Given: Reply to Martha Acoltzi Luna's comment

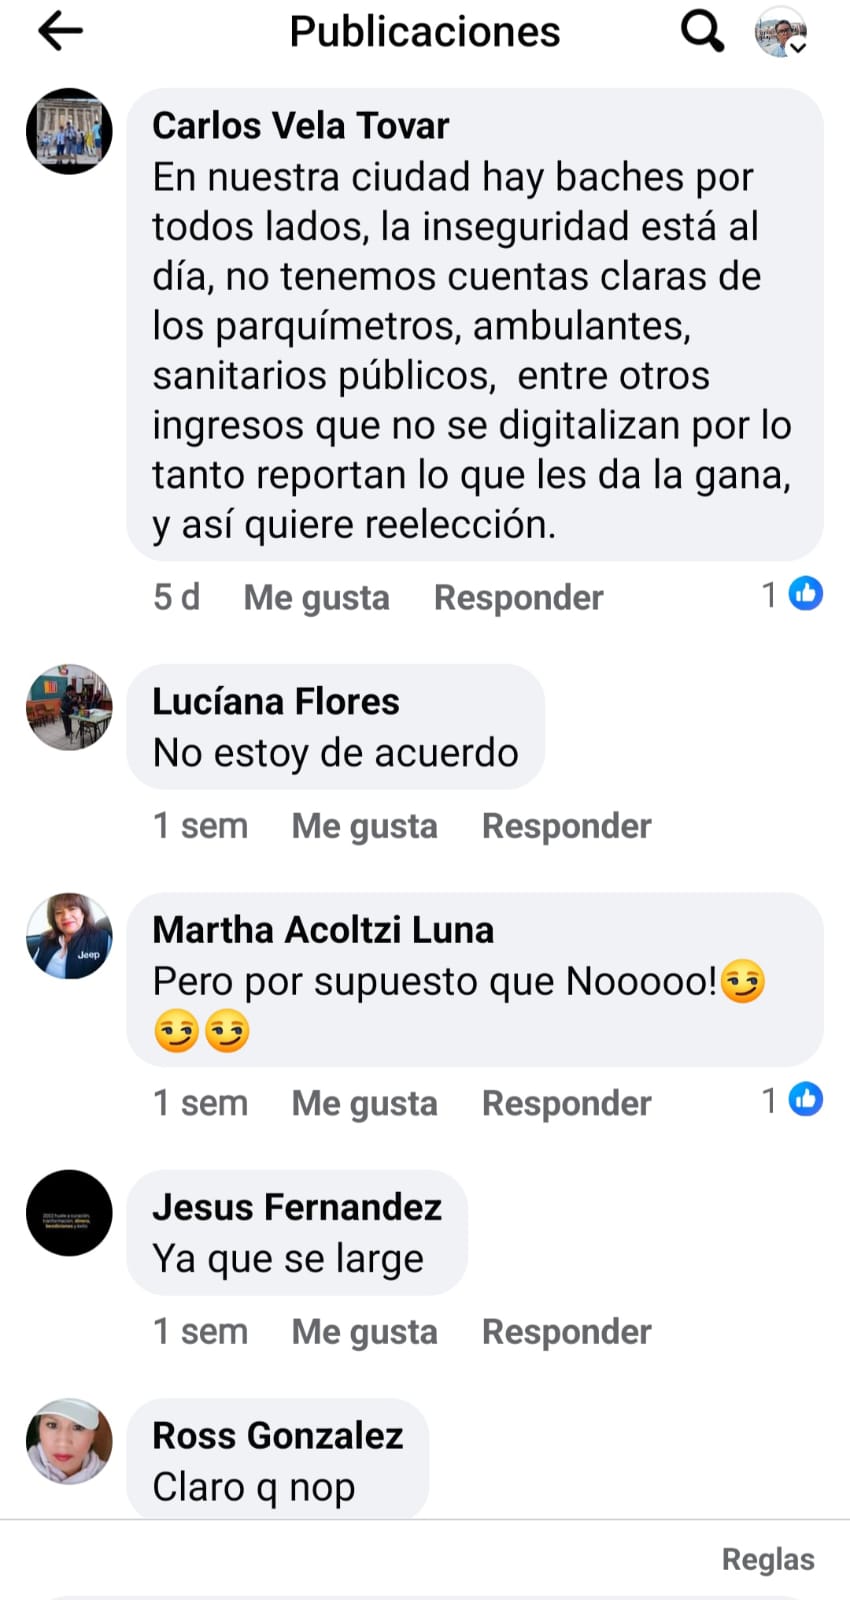Looking at the screenshot, I should click(566, 1104).
